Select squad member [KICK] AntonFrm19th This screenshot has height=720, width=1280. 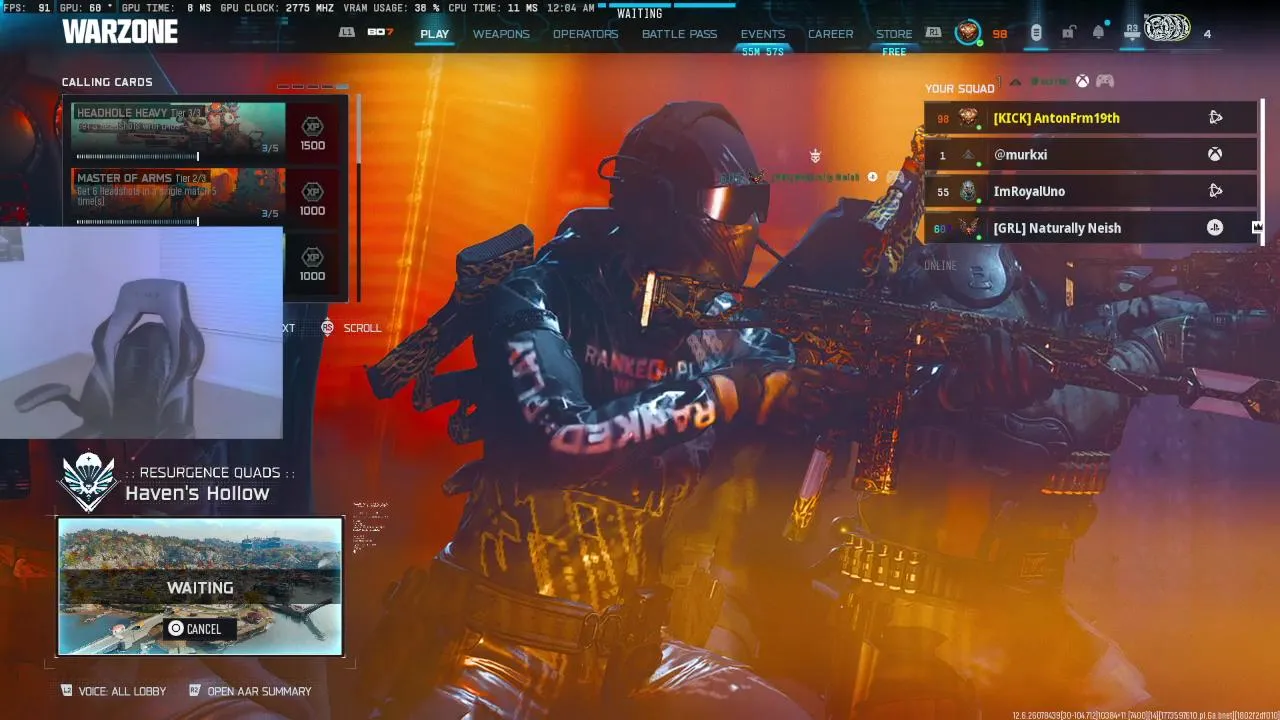[1090, 118]
